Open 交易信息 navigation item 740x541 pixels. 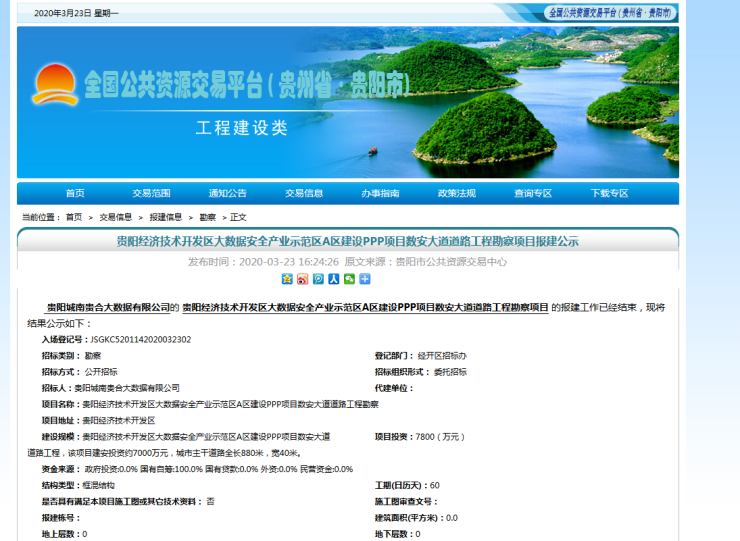click(x=304, y=193)
